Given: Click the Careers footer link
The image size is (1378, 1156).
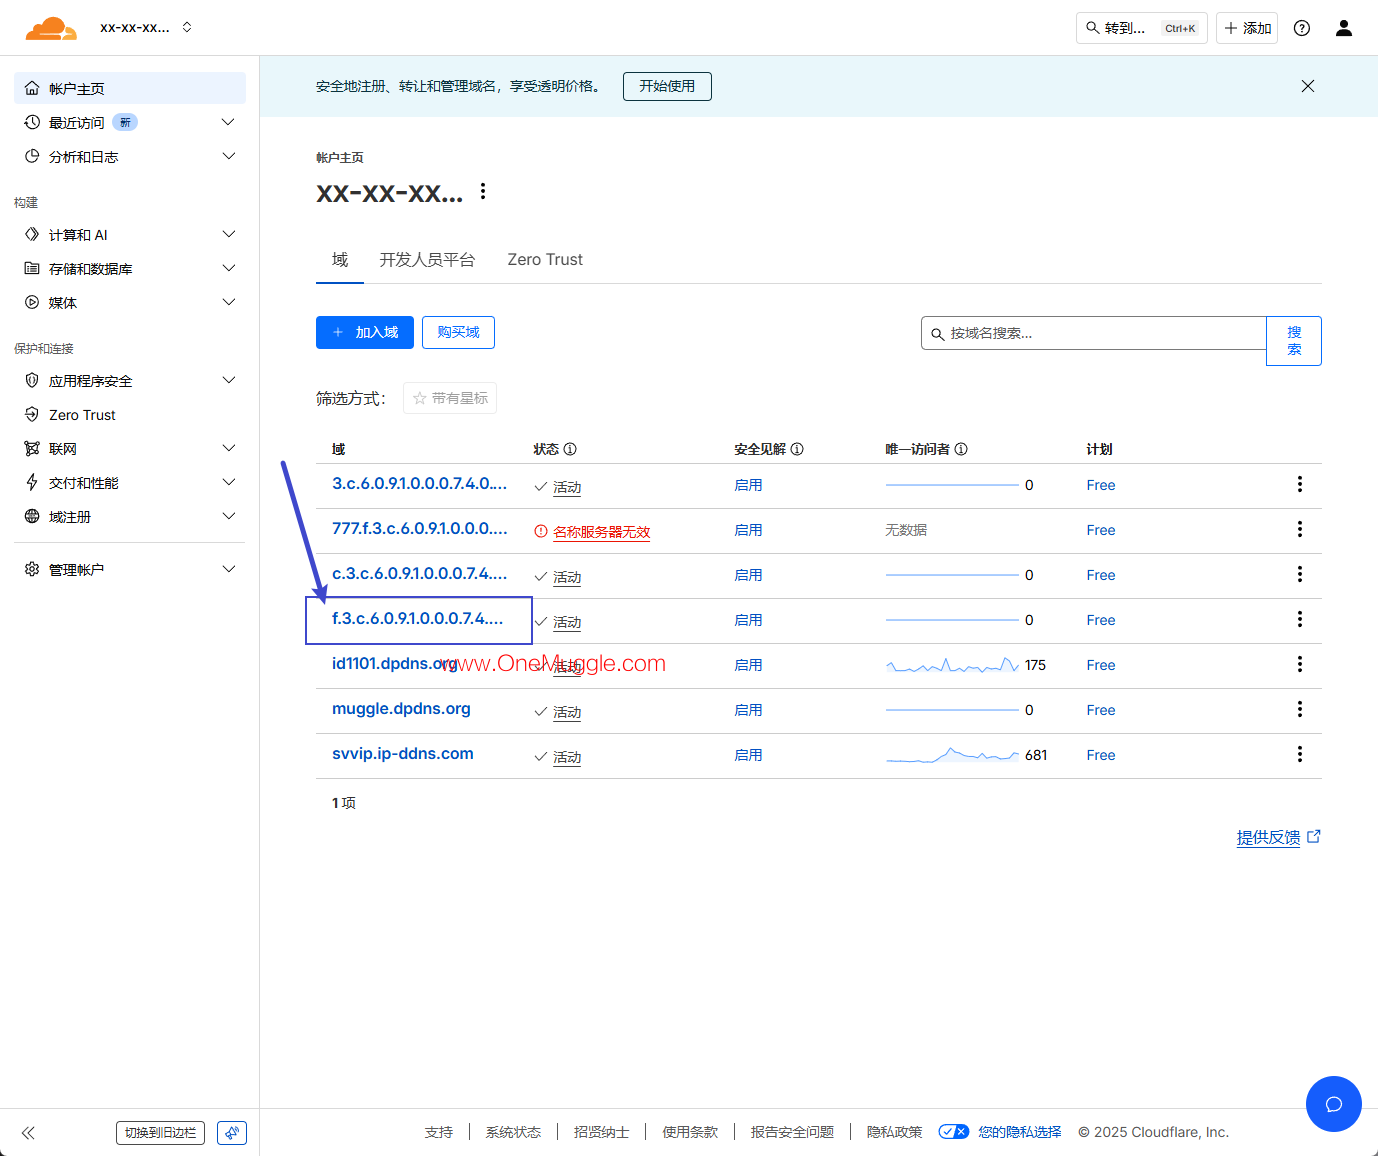Looking at the screenshot, I should tap(602, 1132).
